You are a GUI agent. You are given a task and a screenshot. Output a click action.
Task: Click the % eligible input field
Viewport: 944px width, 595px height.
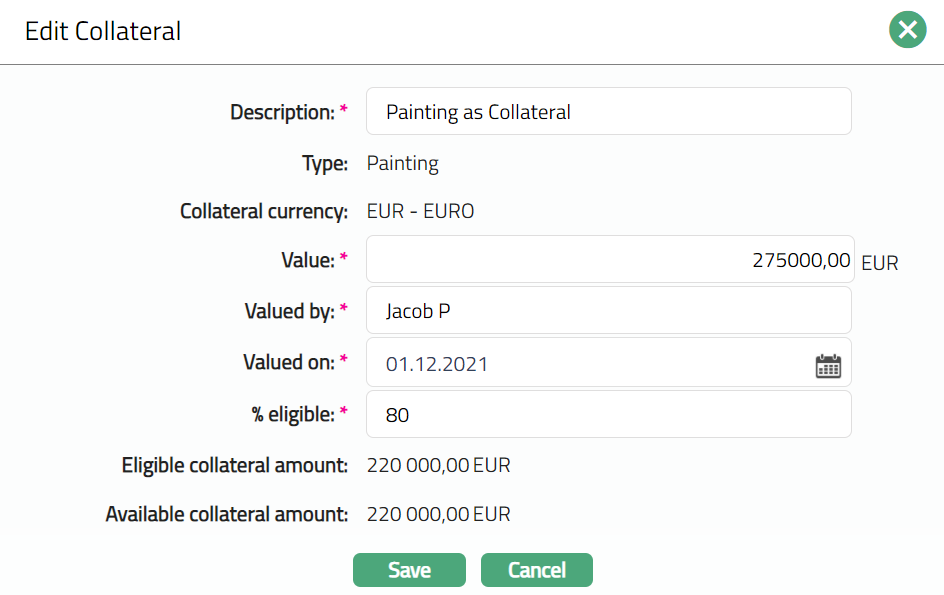point(608,414)
